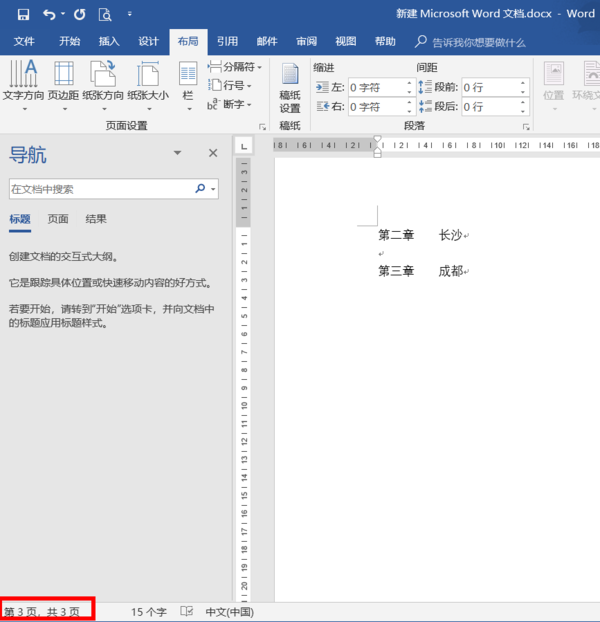
Task: Switch to the 邮件 ribbon tab
Action: tap(267, 41)
